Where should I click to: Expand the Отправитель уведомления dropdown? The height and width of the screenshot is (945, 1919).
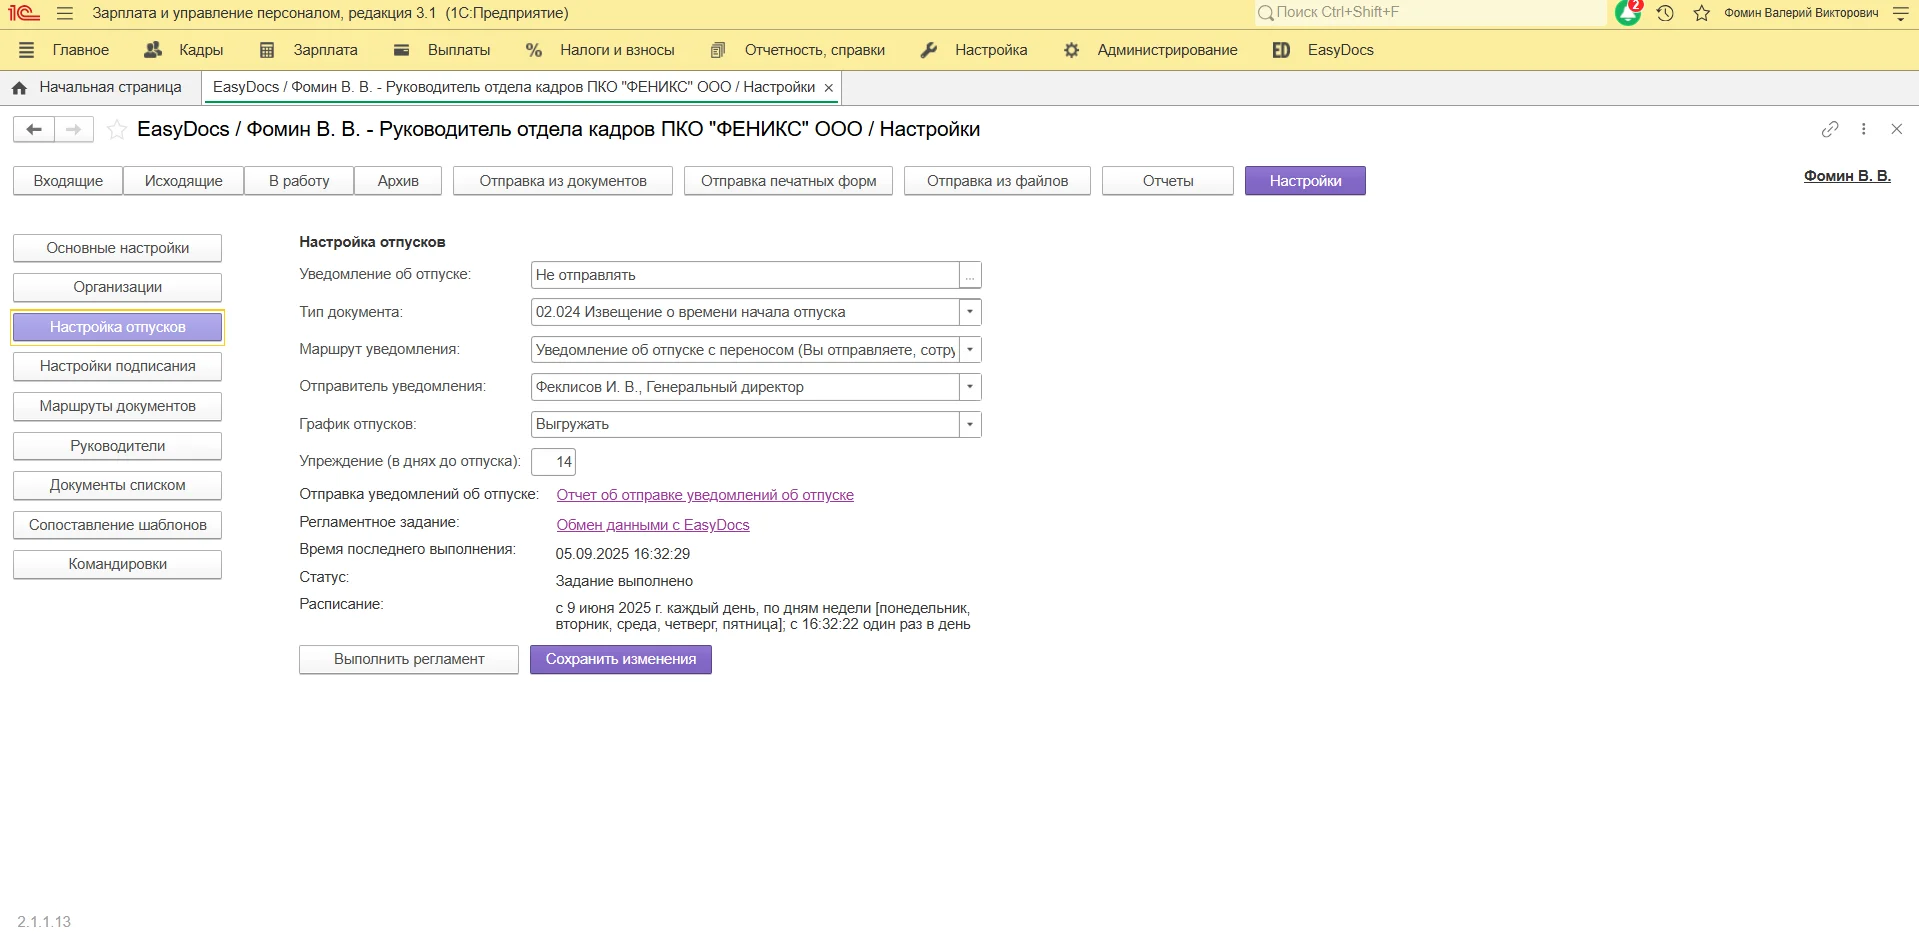(970, 387)
